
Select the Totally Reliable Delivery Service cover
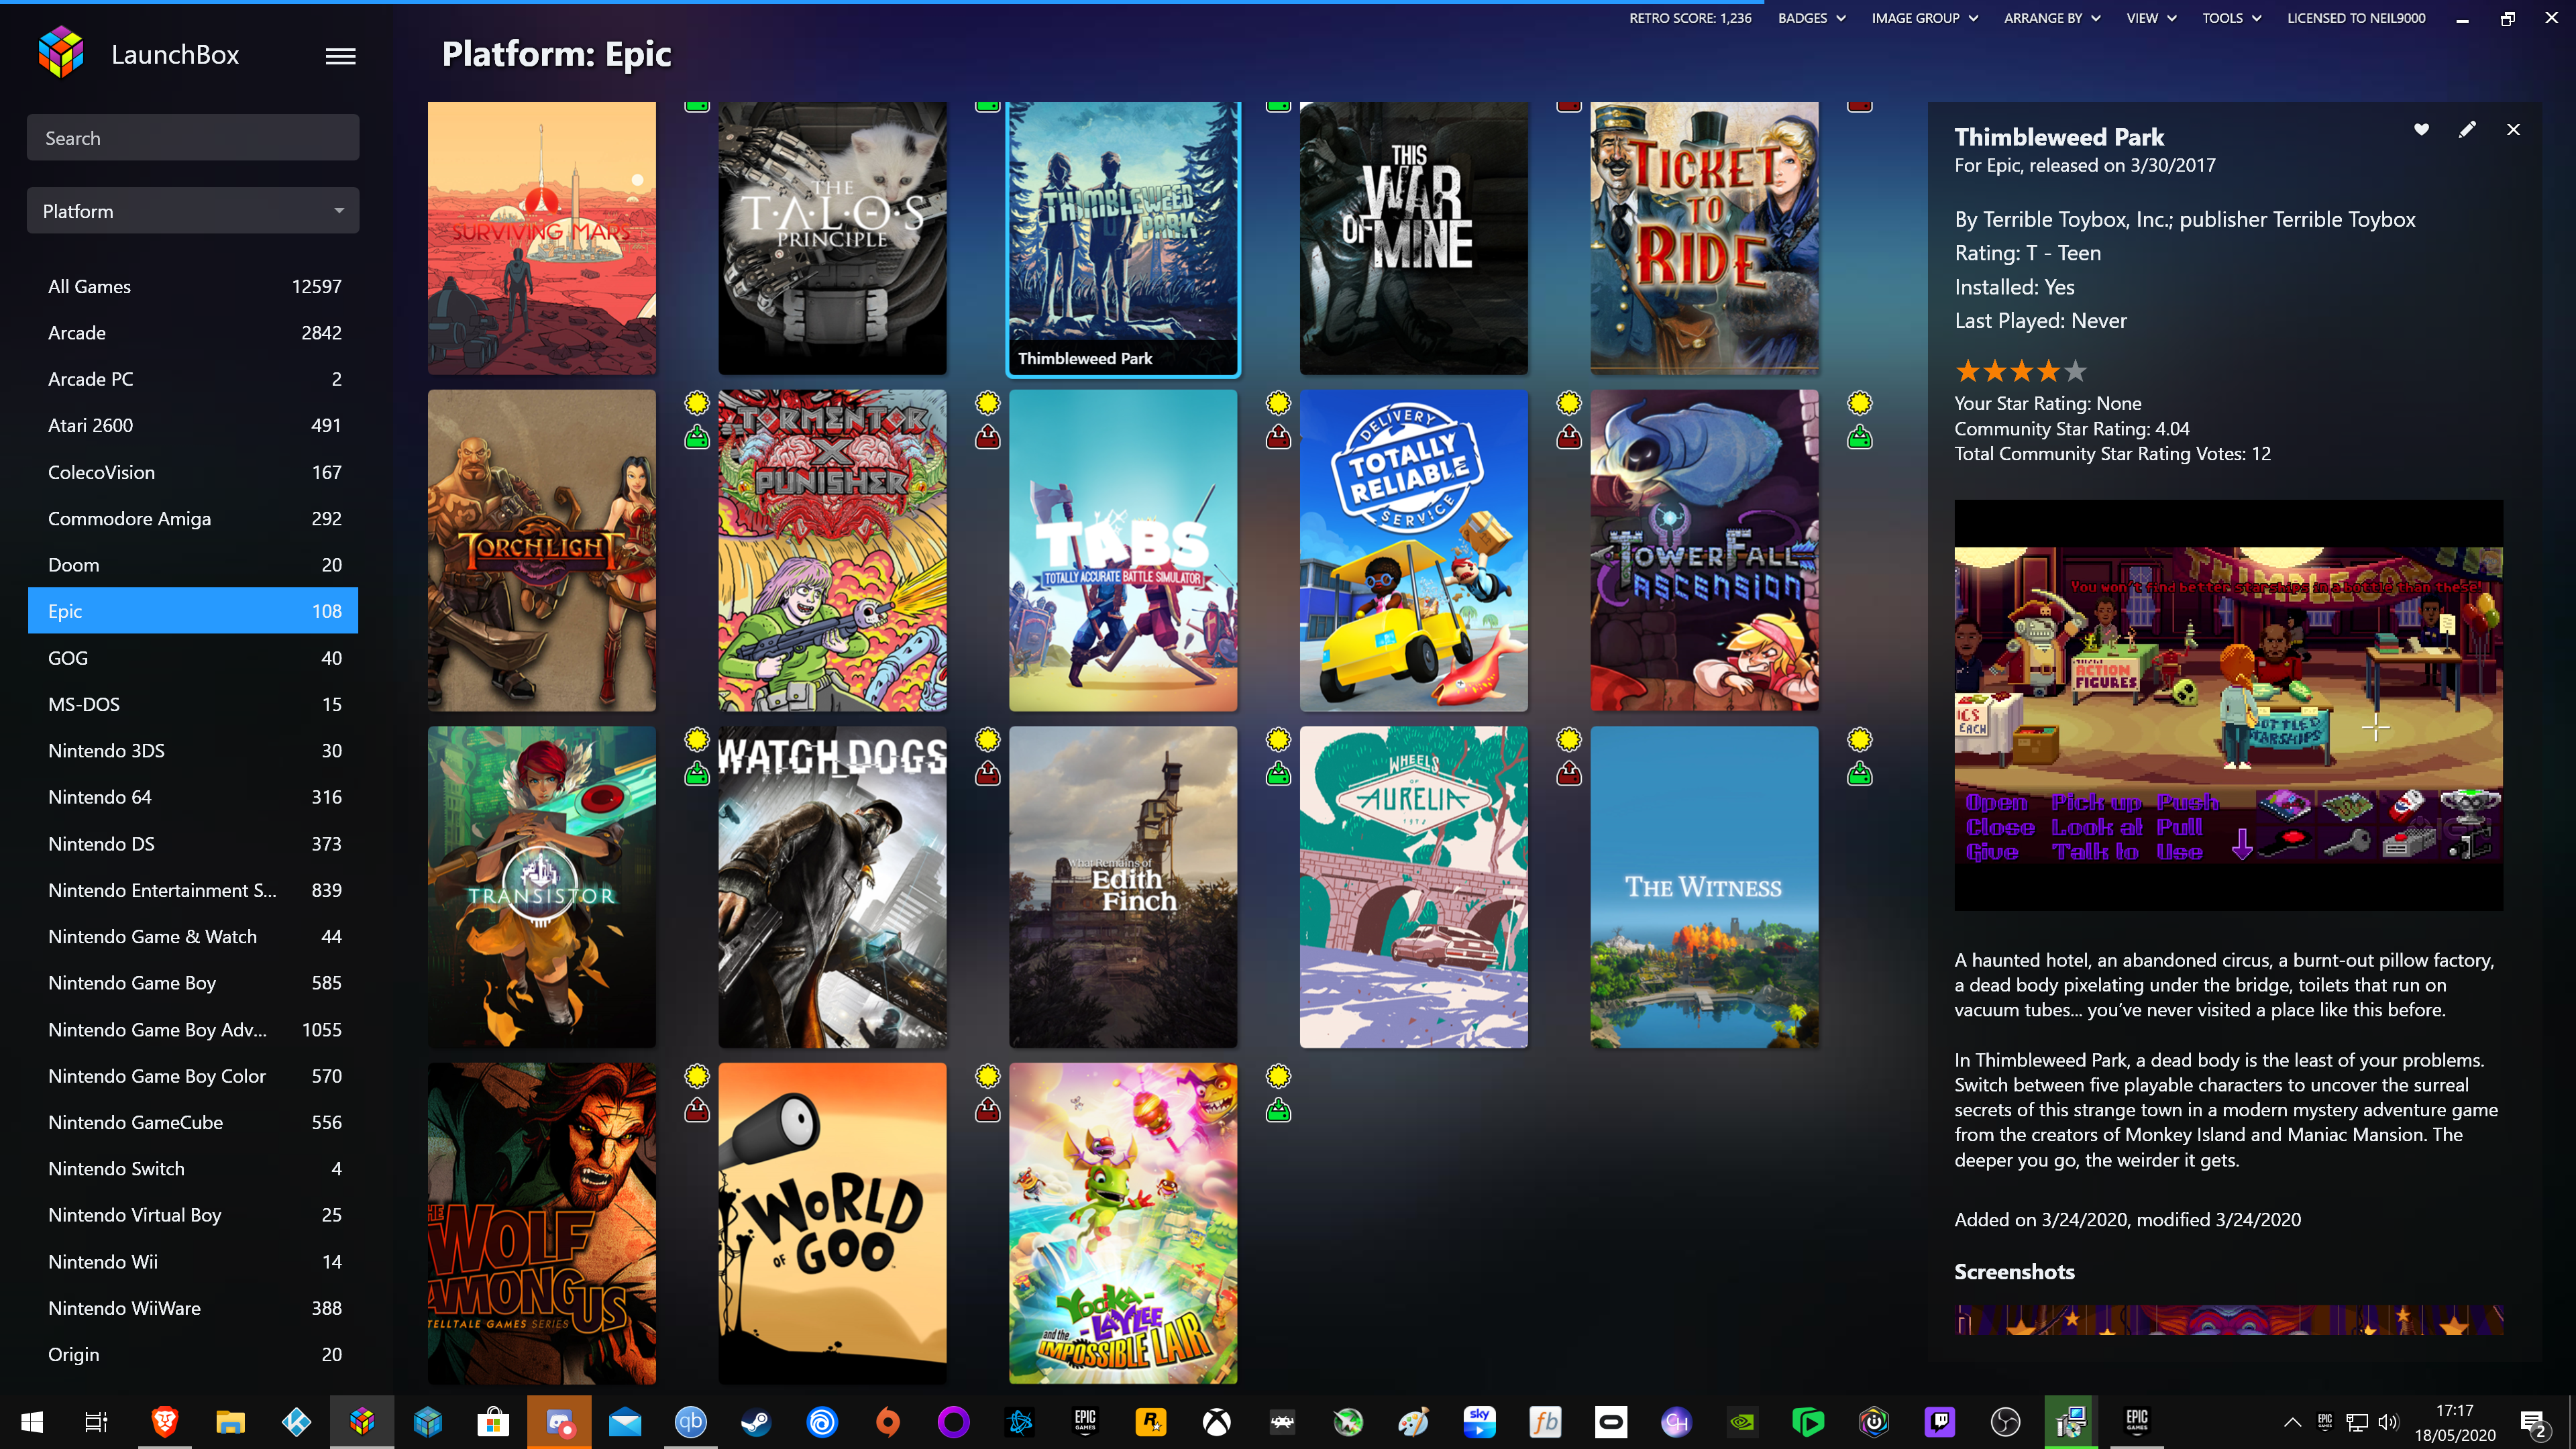click(x=1413, y=550)
